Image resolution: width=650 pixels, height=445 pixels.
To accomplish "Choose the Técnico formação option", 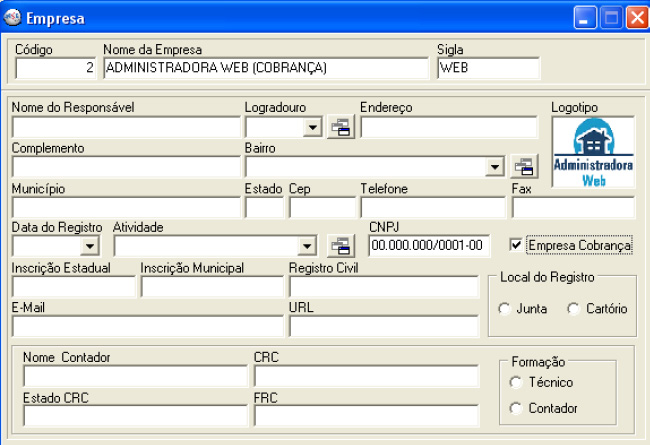I will [516, 382].
